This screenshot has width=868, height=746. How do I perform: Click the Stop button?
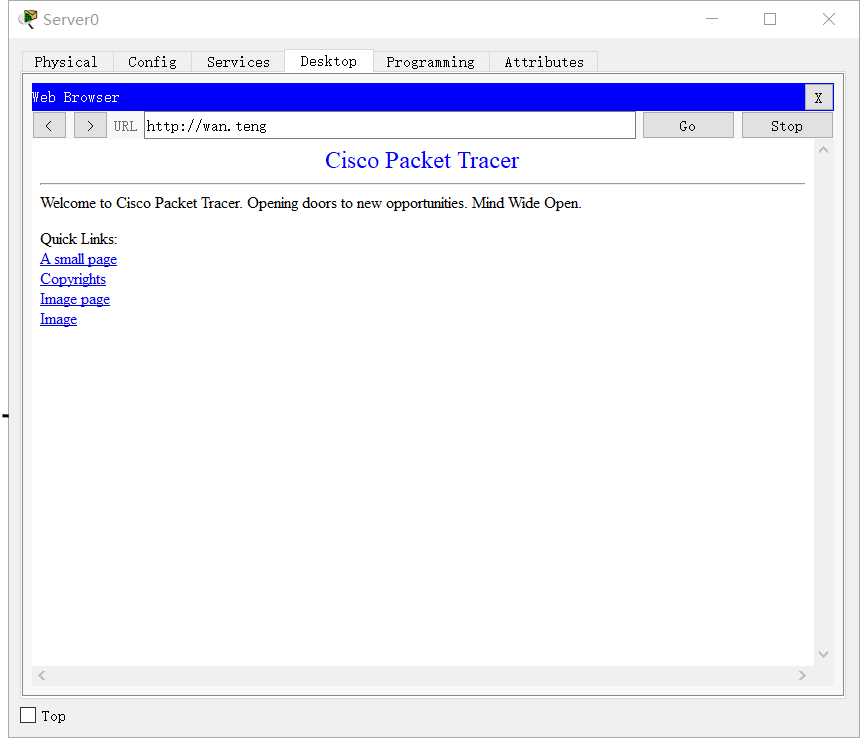point(787,126)
